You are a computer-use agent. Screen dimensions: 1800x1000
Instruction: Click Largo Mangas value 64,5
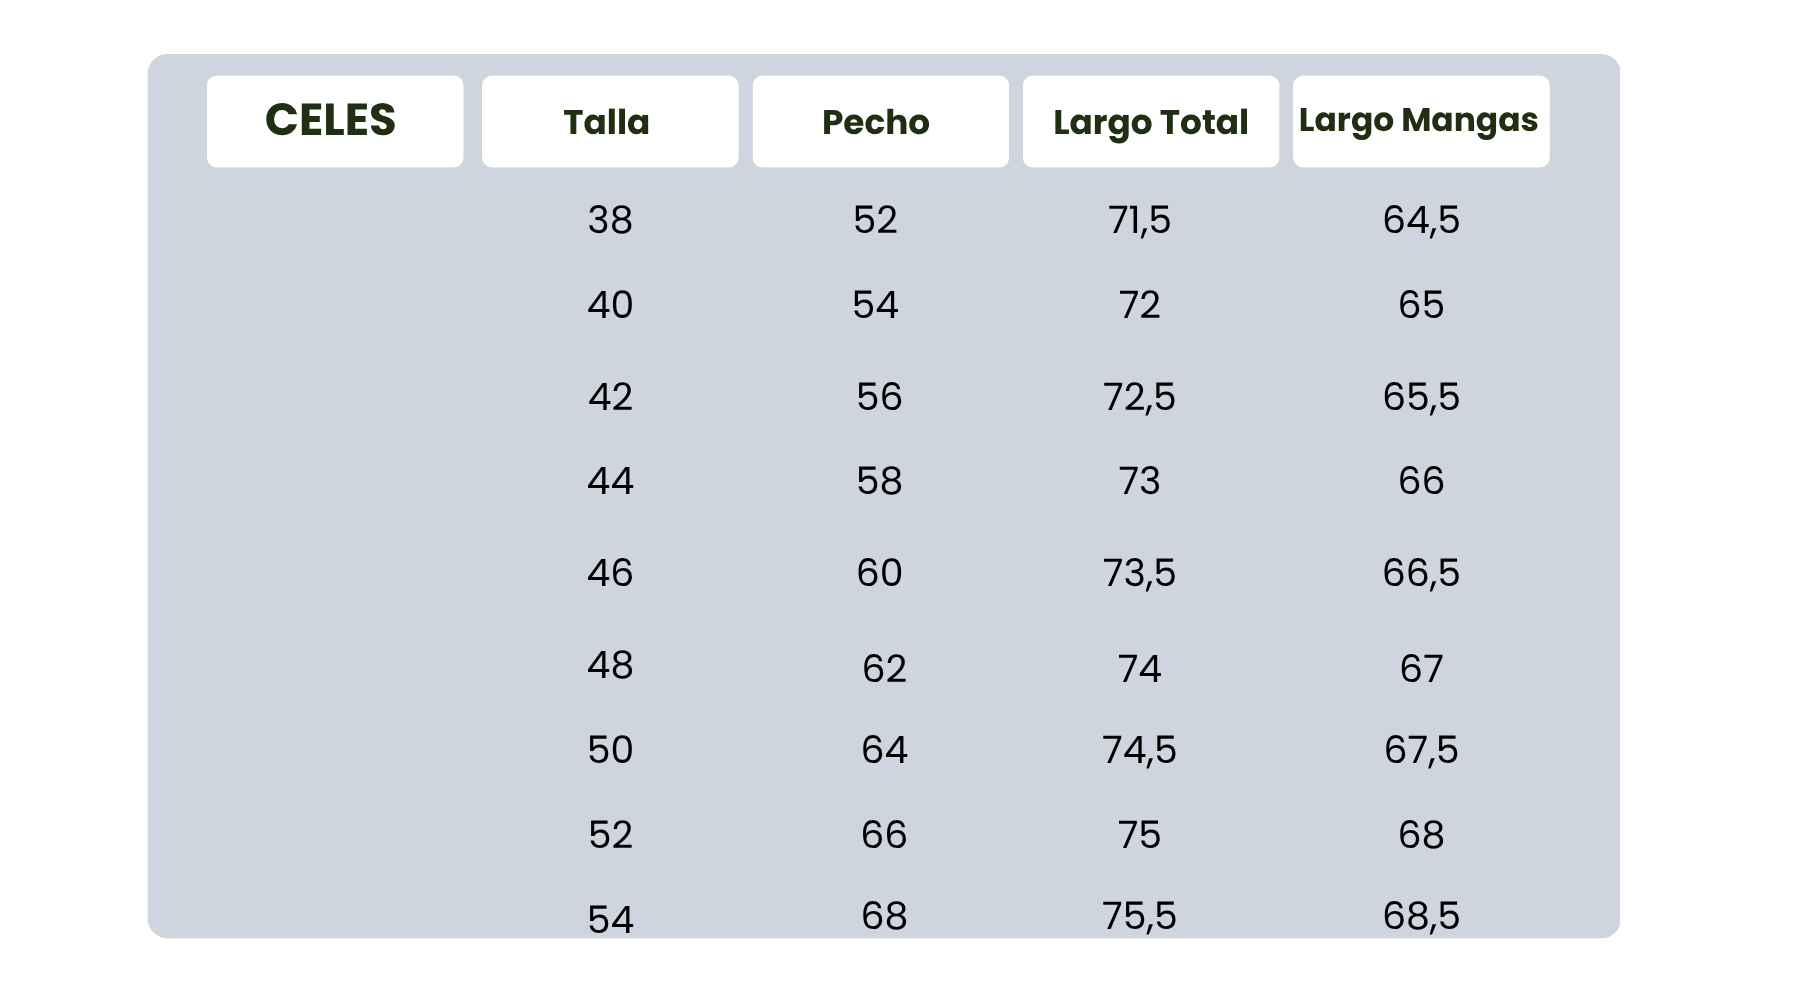pos(1421,220)
